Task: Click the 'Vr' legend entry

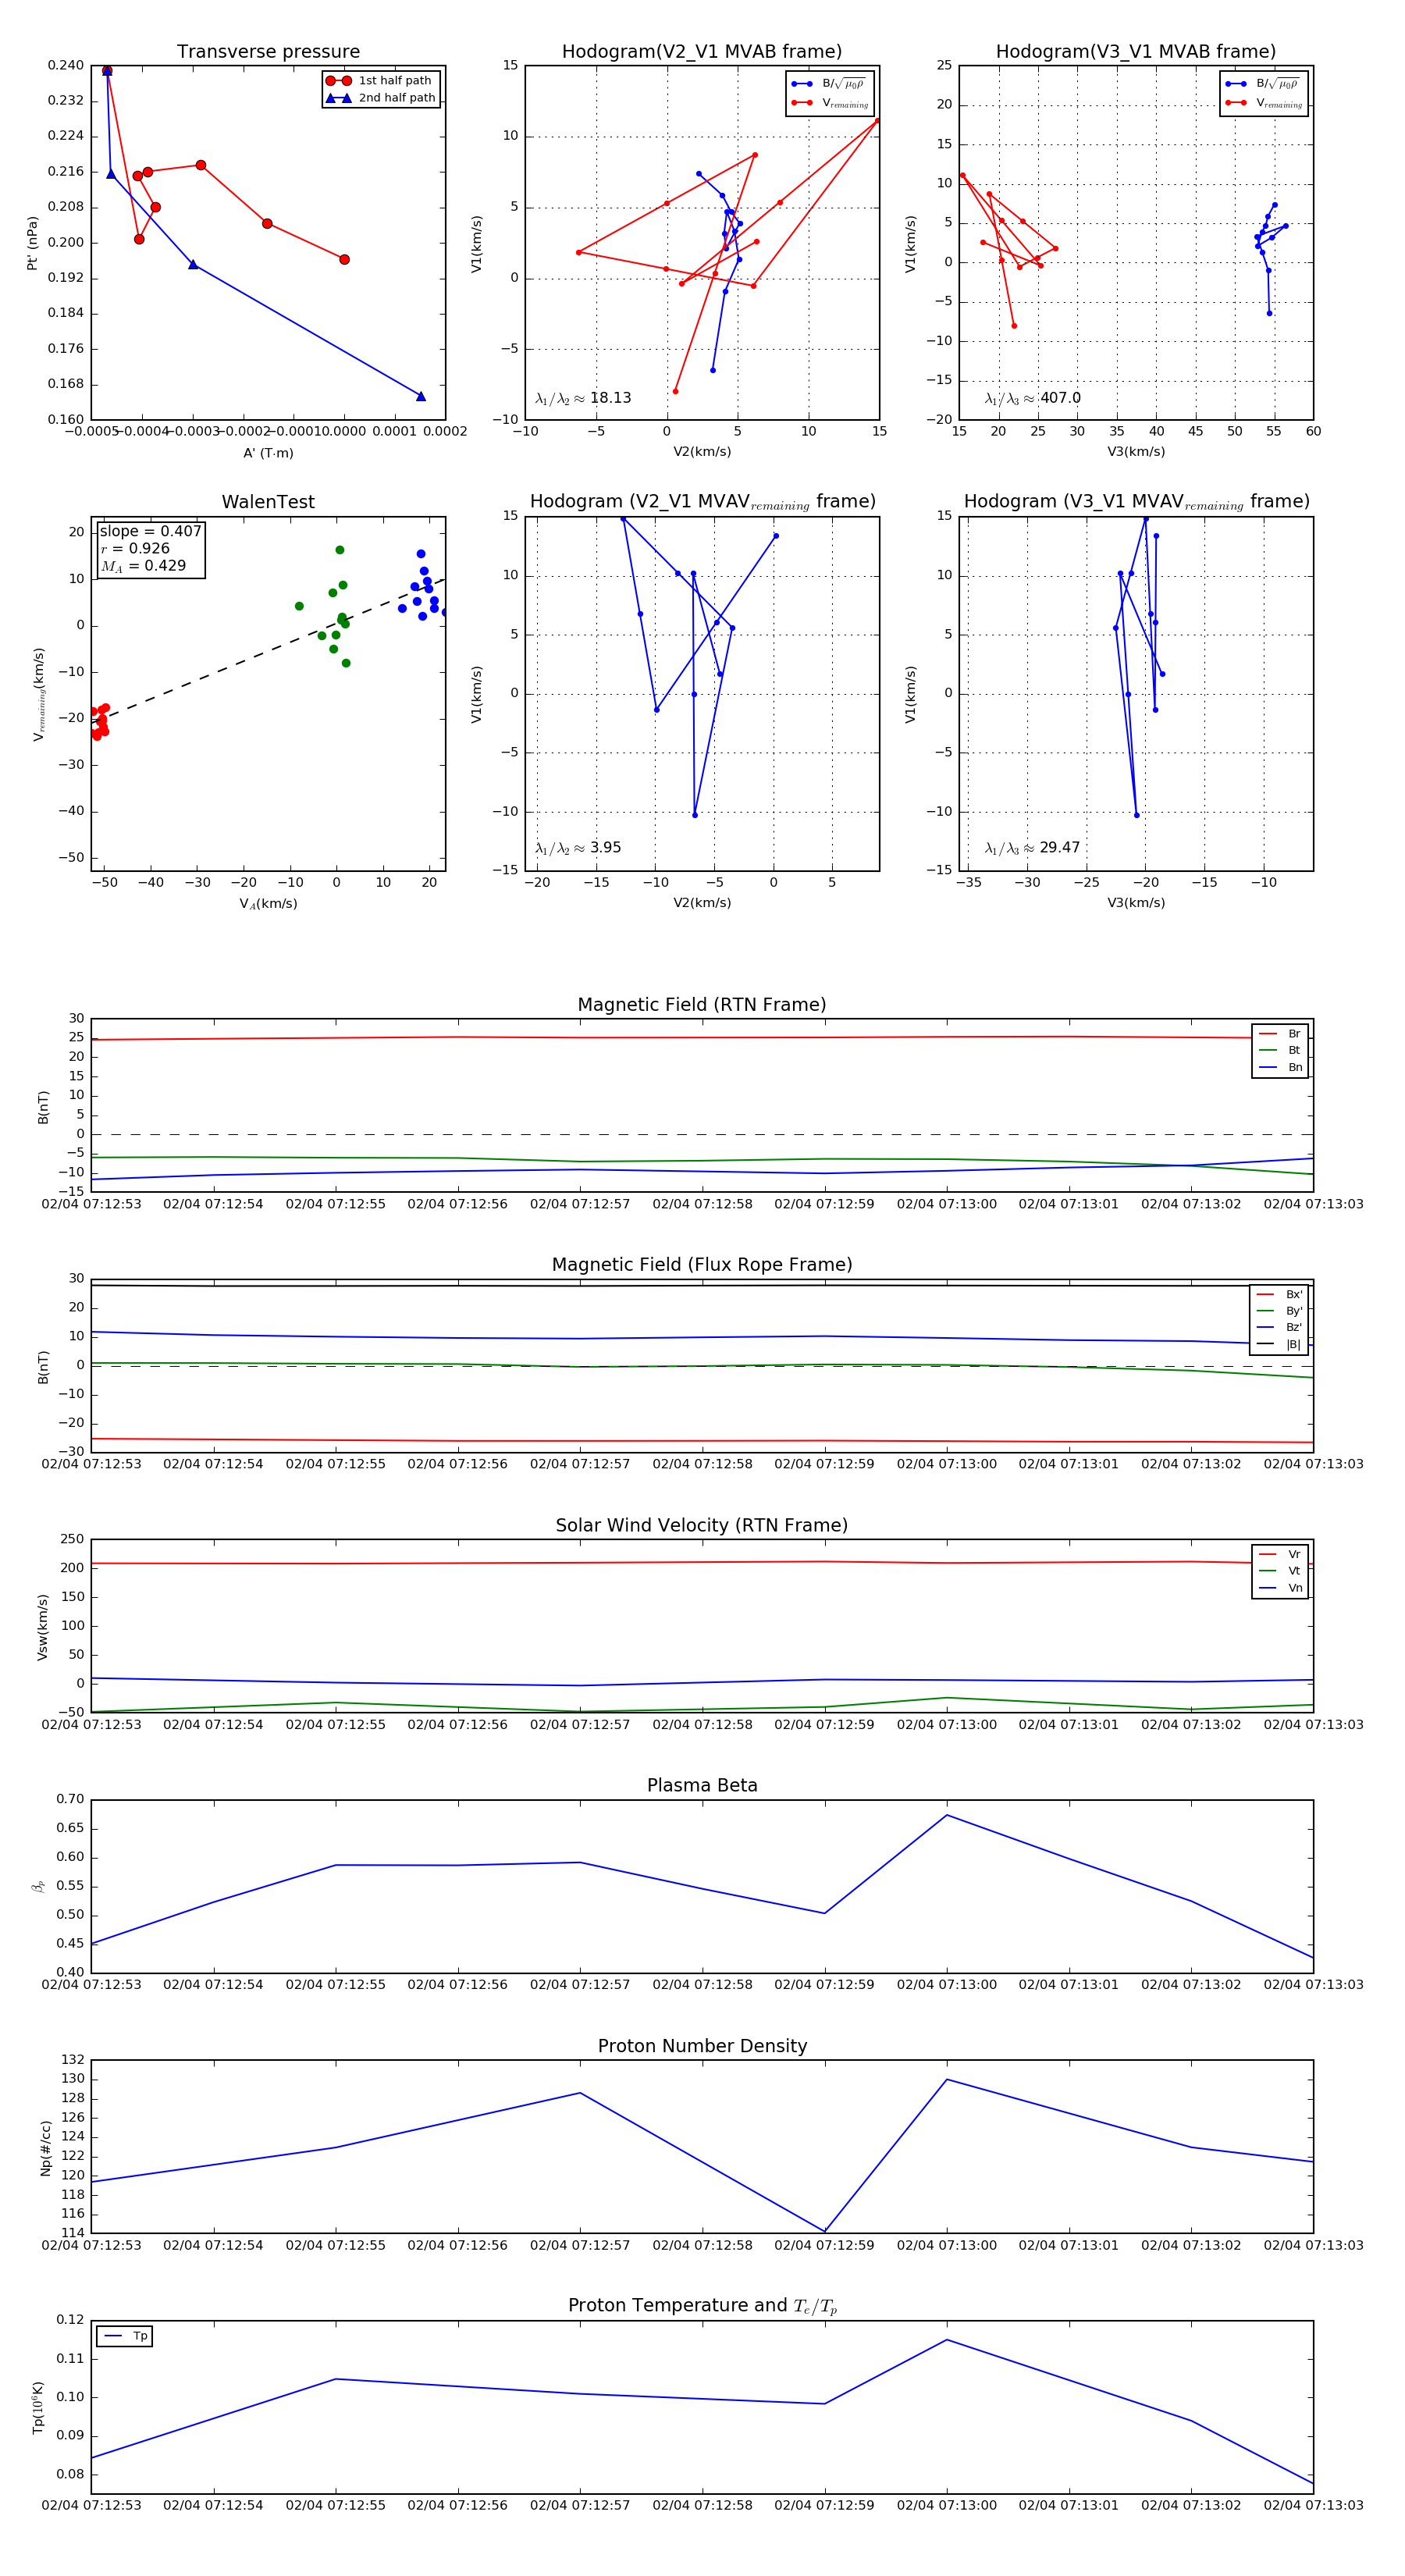Action: click(1280, 1555)
